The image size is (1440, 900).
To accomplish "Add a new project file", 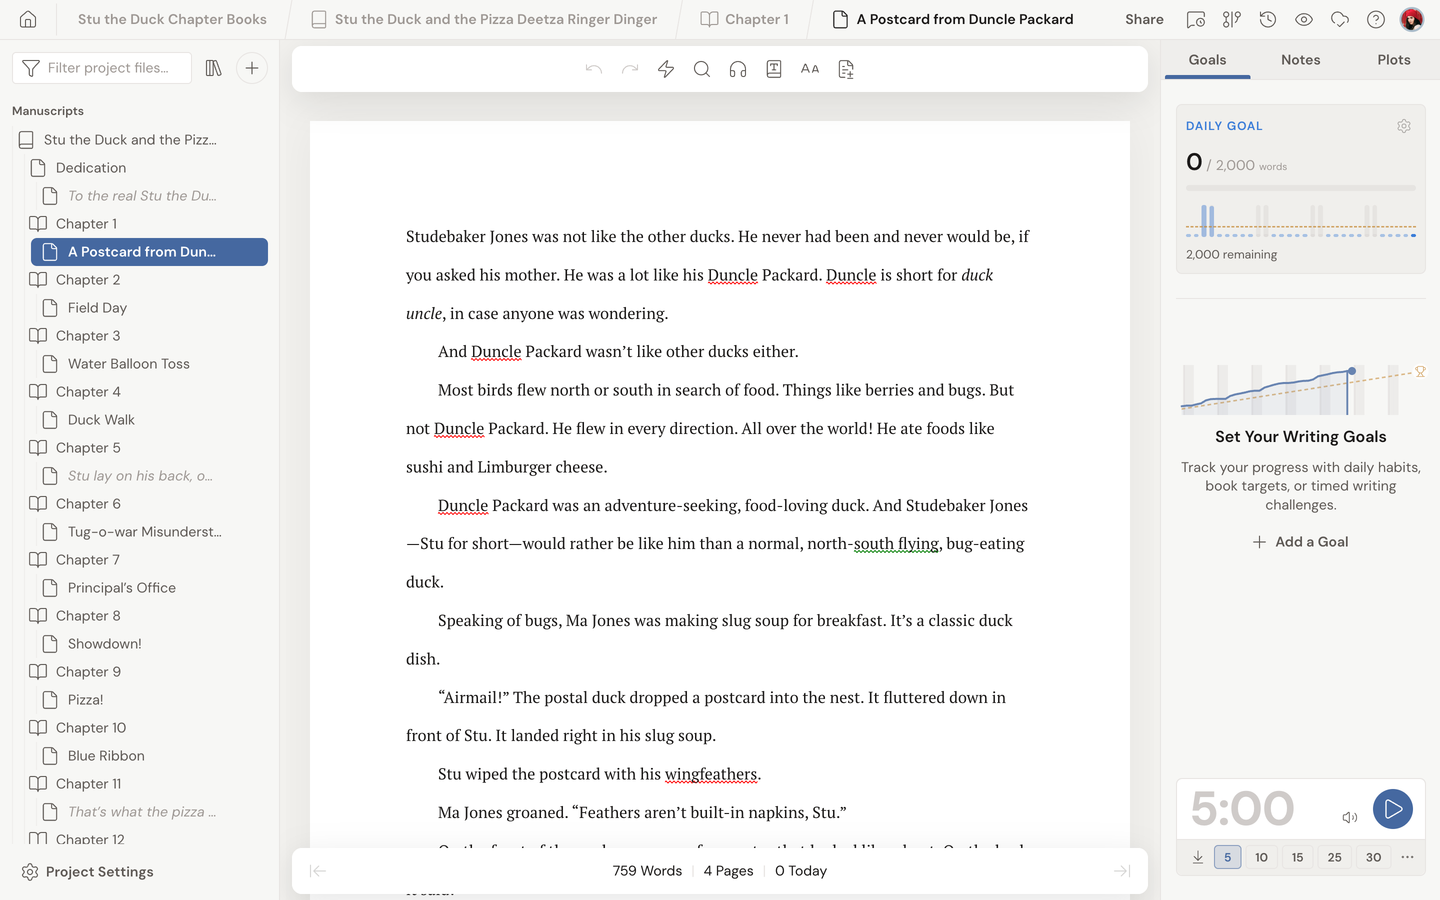I will coord(252,68).
